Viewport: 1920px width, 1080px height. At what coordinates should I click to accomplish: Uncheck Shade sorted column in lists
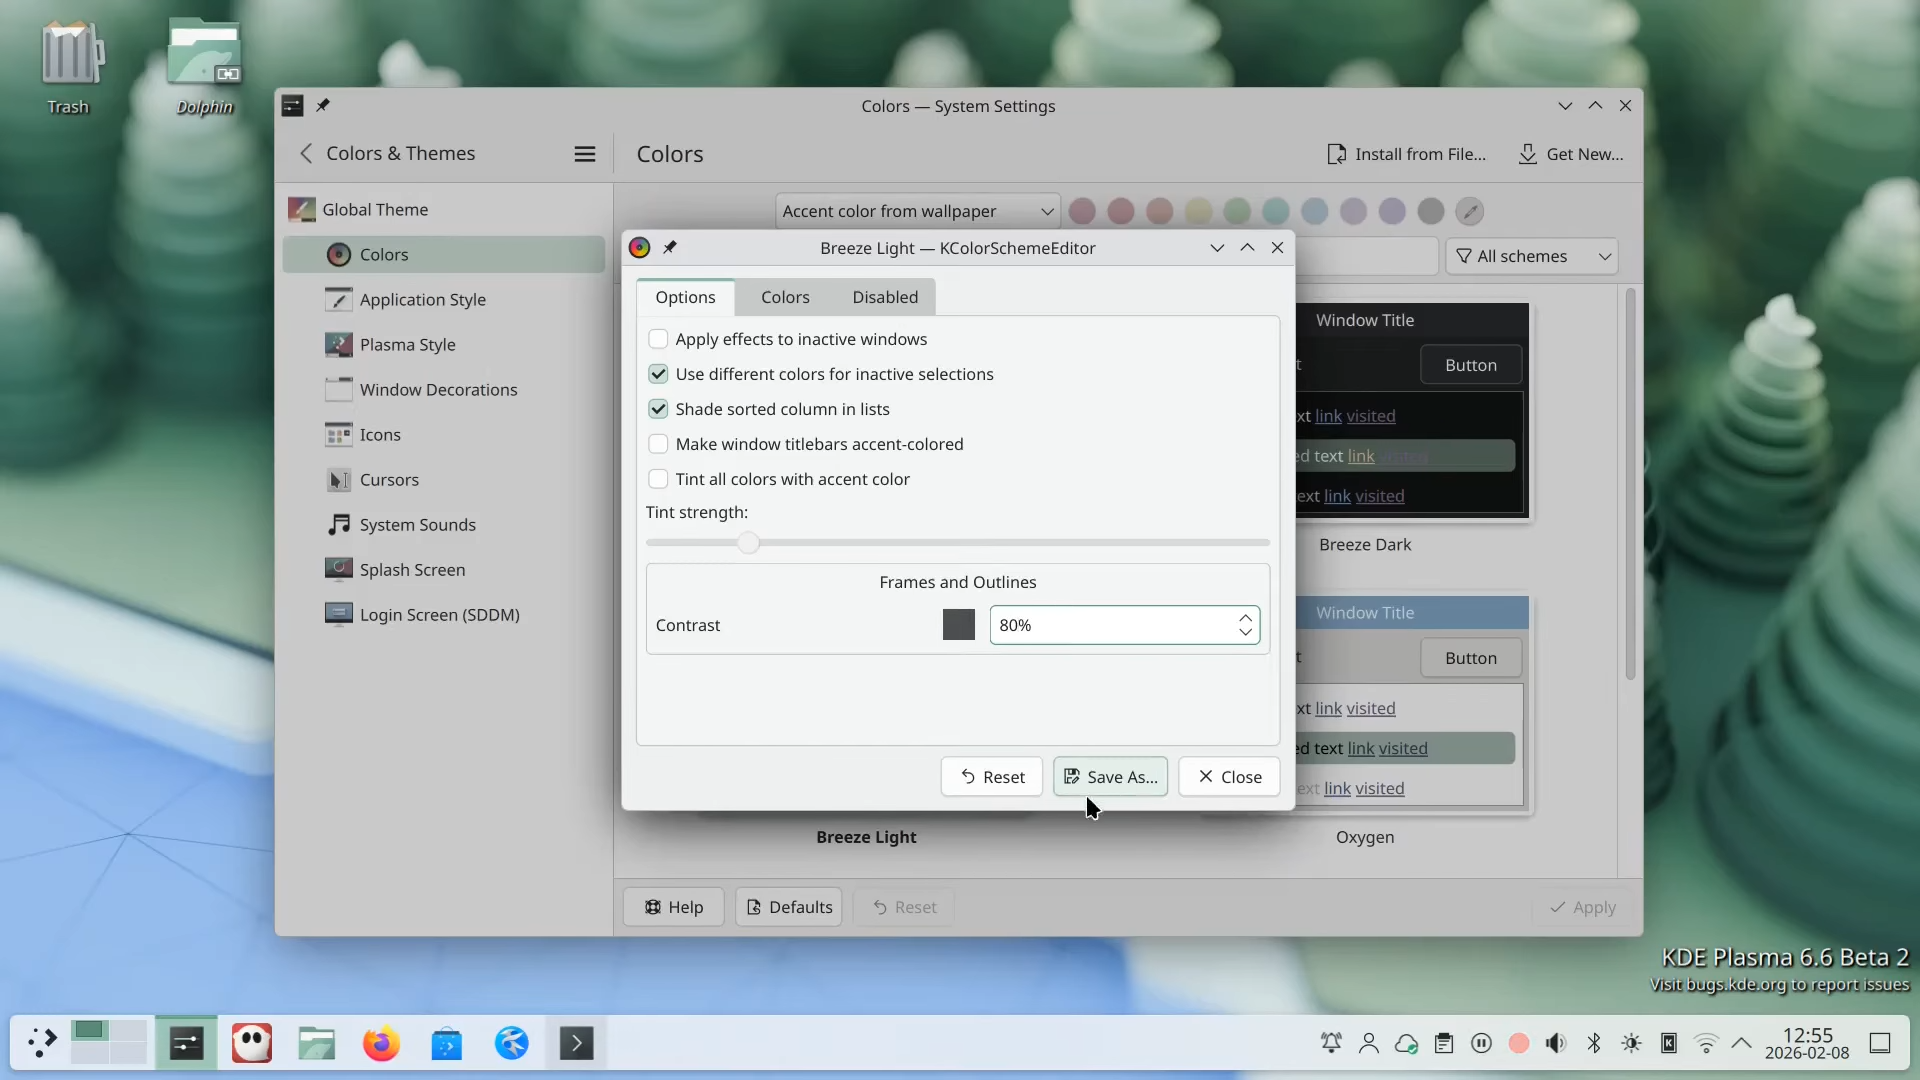click(658, 409)
